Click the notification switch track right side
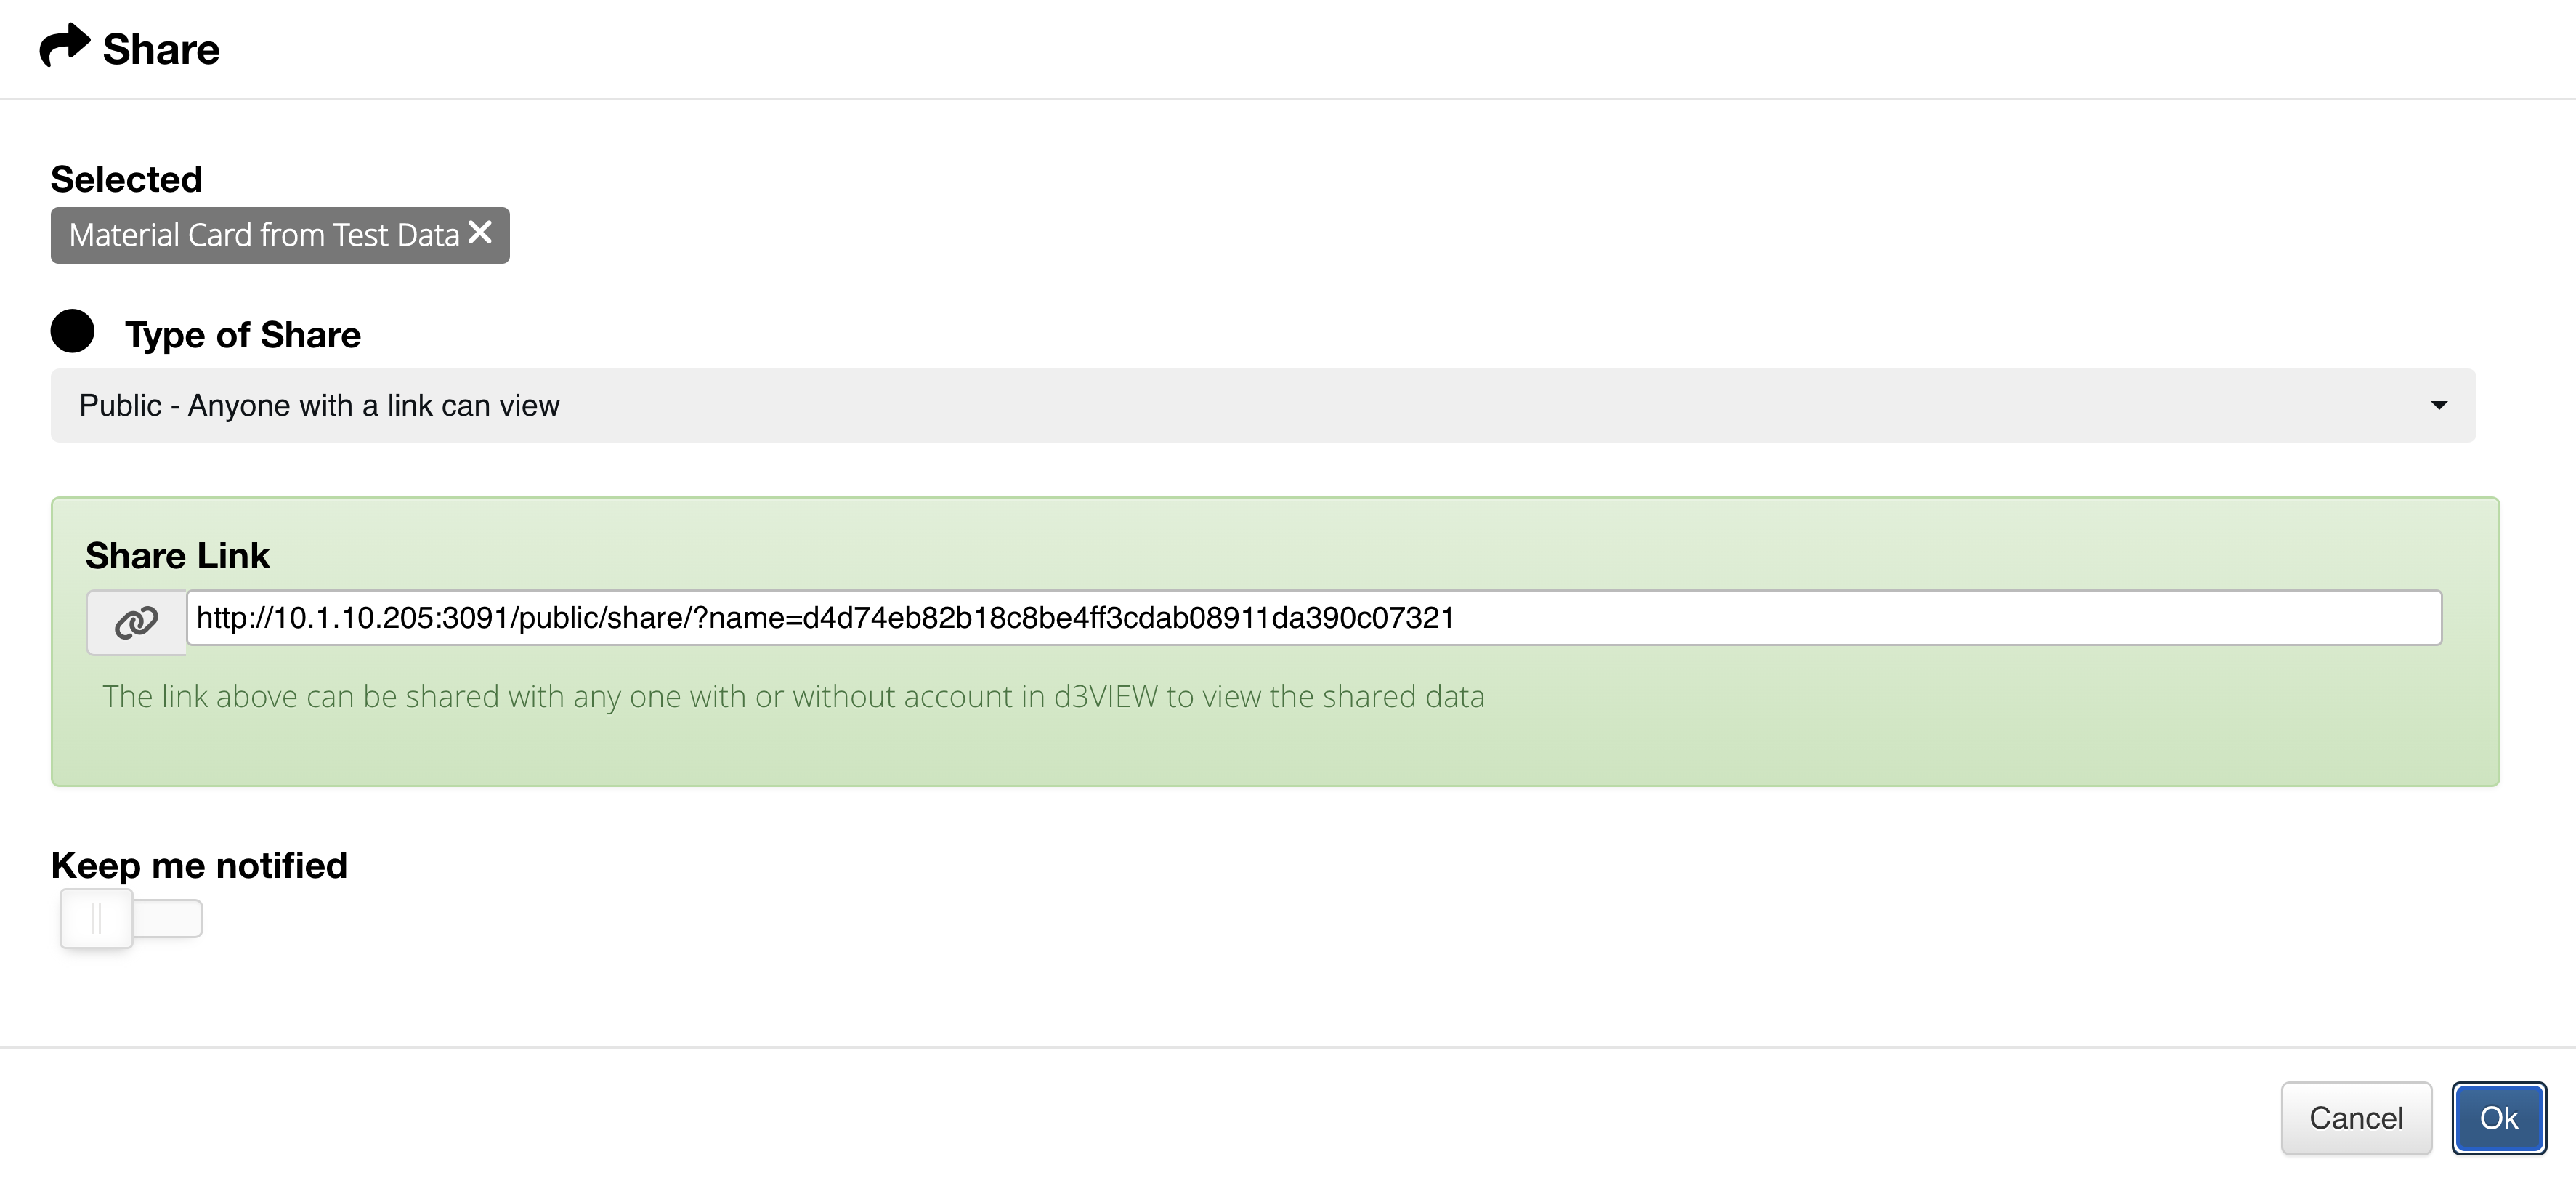This screenshot has width=2576, height=1186. (168, 918)
